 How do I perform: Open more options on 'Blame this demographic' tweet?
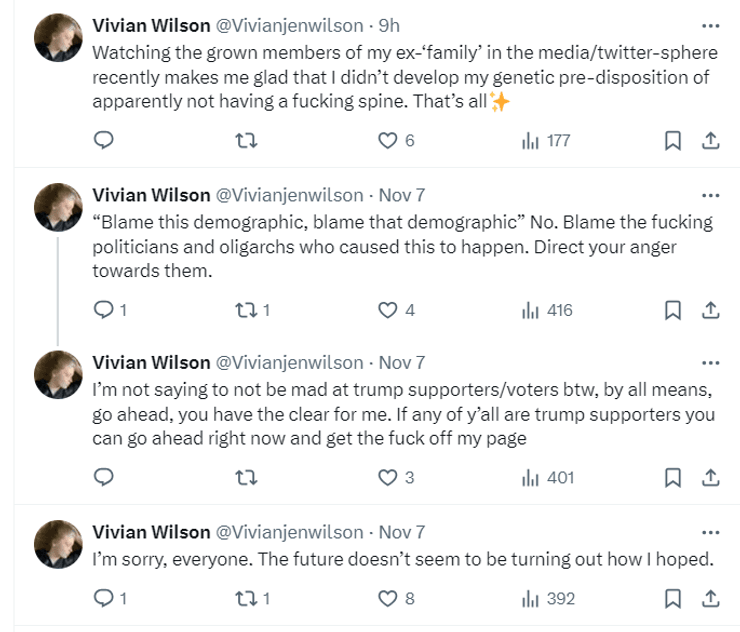click(710, 195)
